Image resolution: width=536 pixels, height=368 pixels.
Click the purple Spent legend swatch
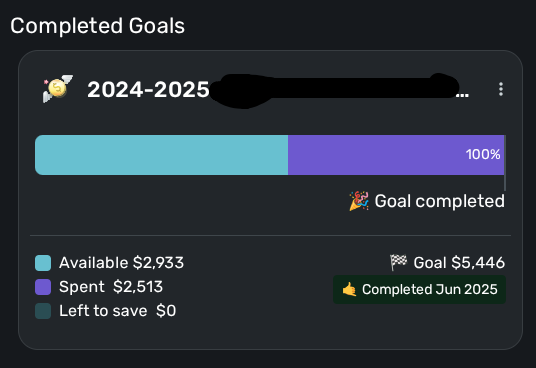pyautogui.click(x=43, y=287)
